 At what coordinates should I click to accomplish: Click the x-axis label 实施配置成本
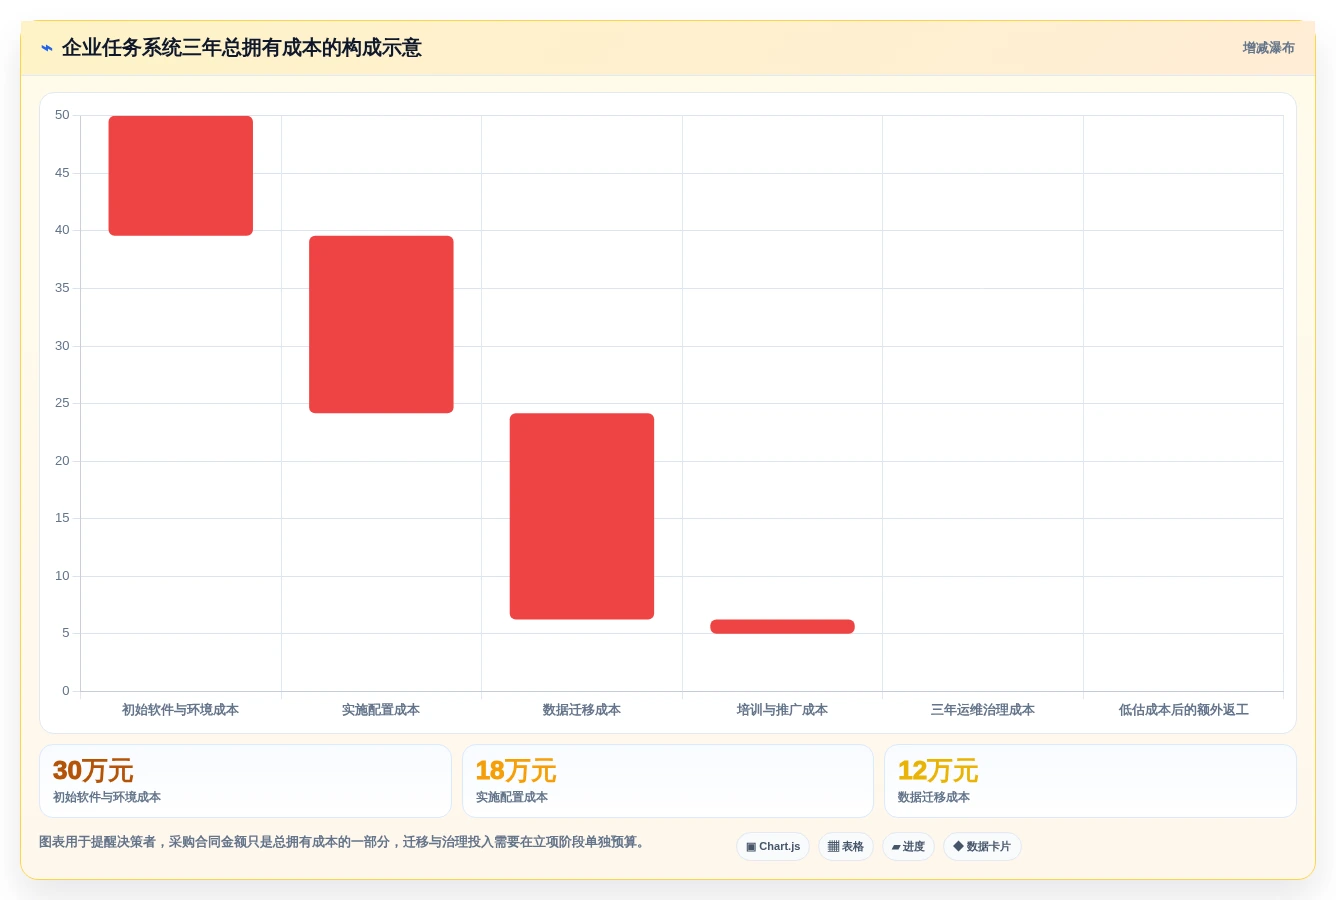(x=381, y=710)
